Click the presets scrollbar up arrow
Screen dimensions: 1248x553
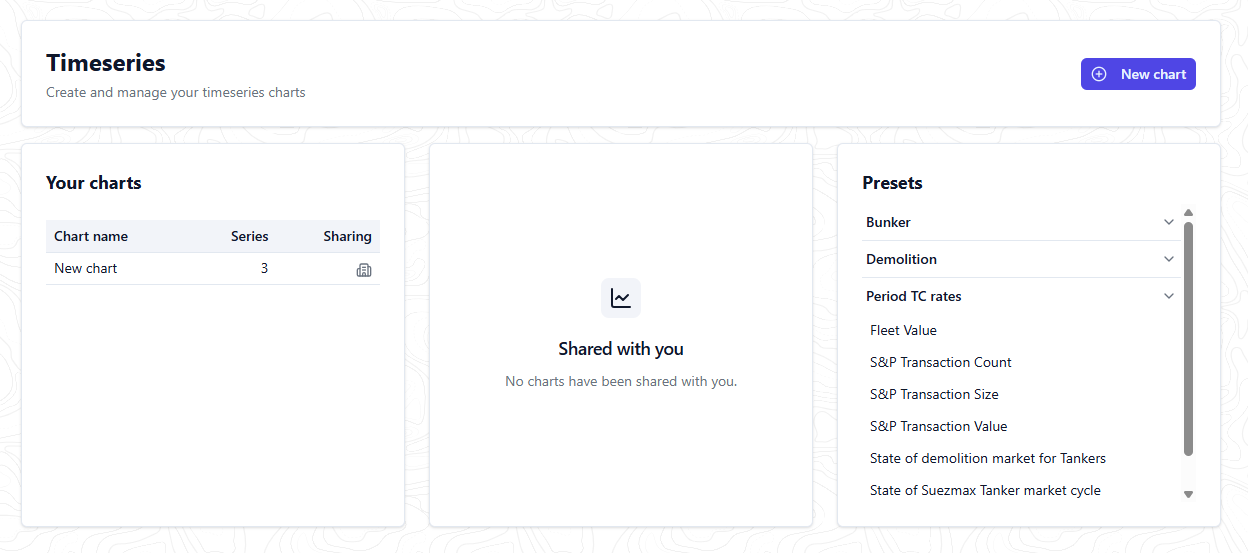coord(1188,213)
